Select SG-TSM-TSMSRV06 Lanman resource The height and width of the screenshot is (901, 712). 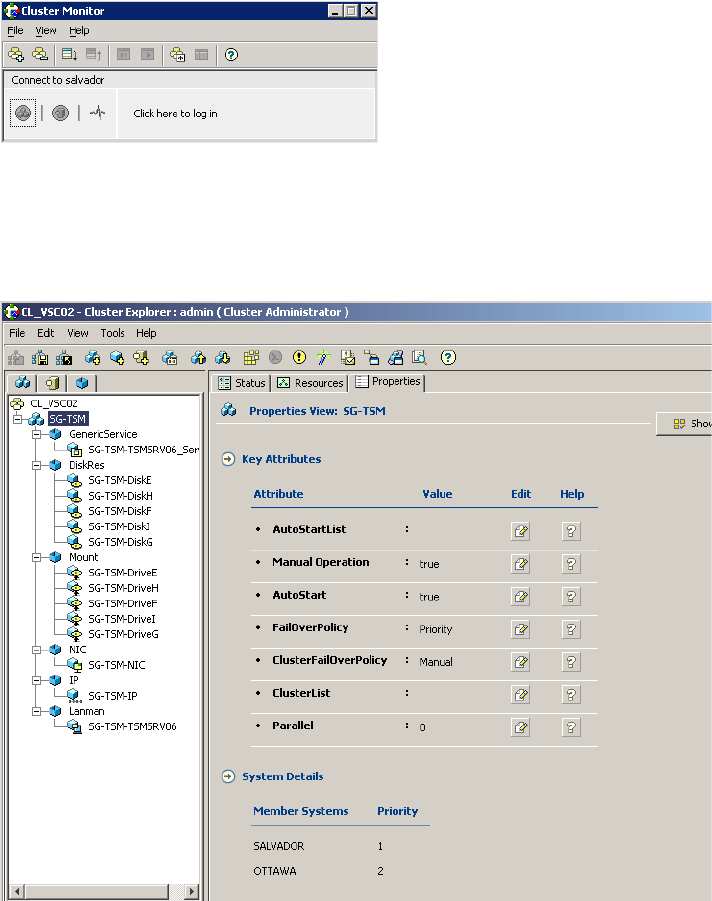(132, 727)
